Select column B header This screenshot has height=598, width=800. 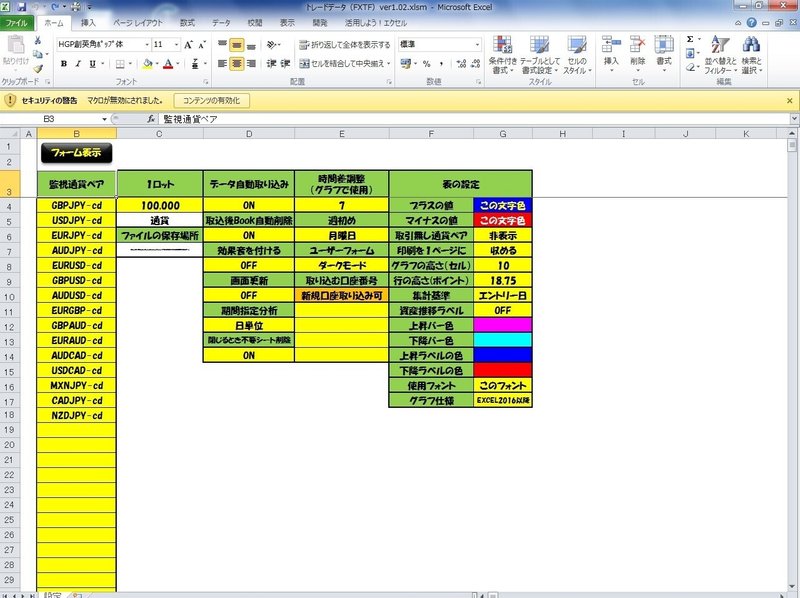(77, 134)
